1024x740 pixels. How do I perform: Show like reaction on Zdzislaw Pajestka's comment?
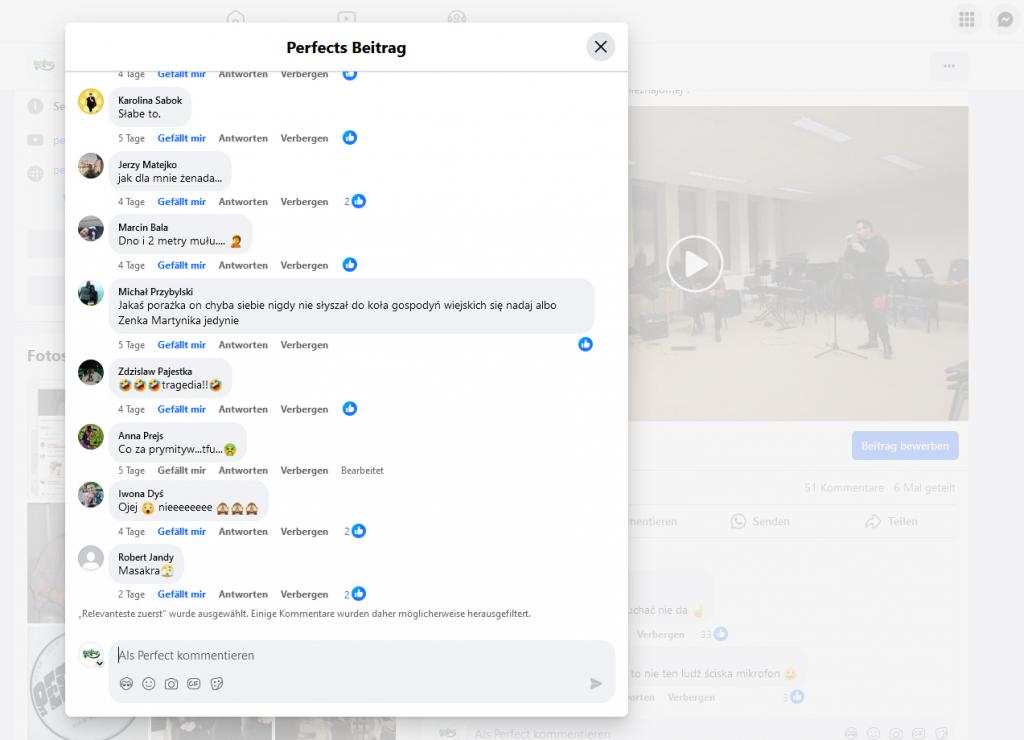click(x=350, y=409)
